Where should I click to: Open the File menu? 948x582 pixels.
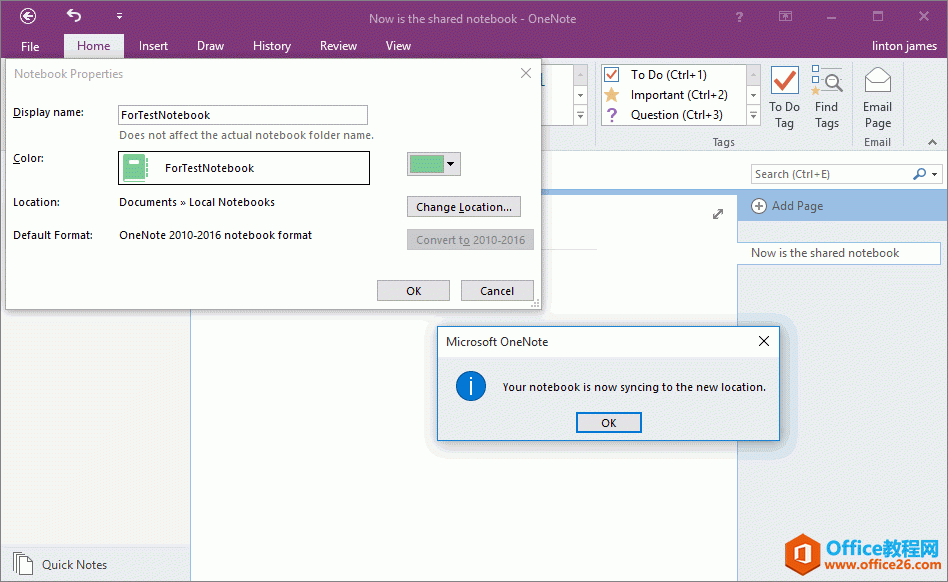tap(30, 46)
